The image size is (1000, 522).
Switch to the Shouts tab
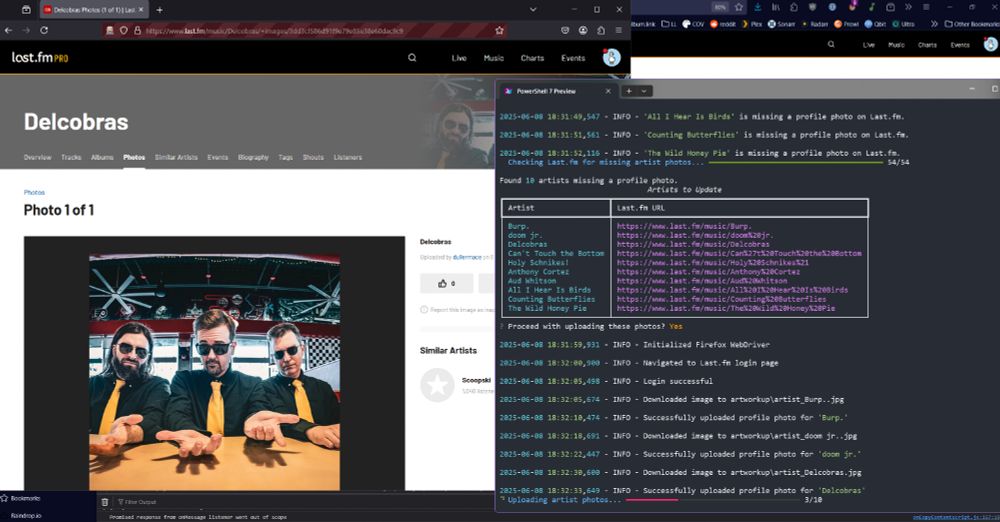coord(313,157)
